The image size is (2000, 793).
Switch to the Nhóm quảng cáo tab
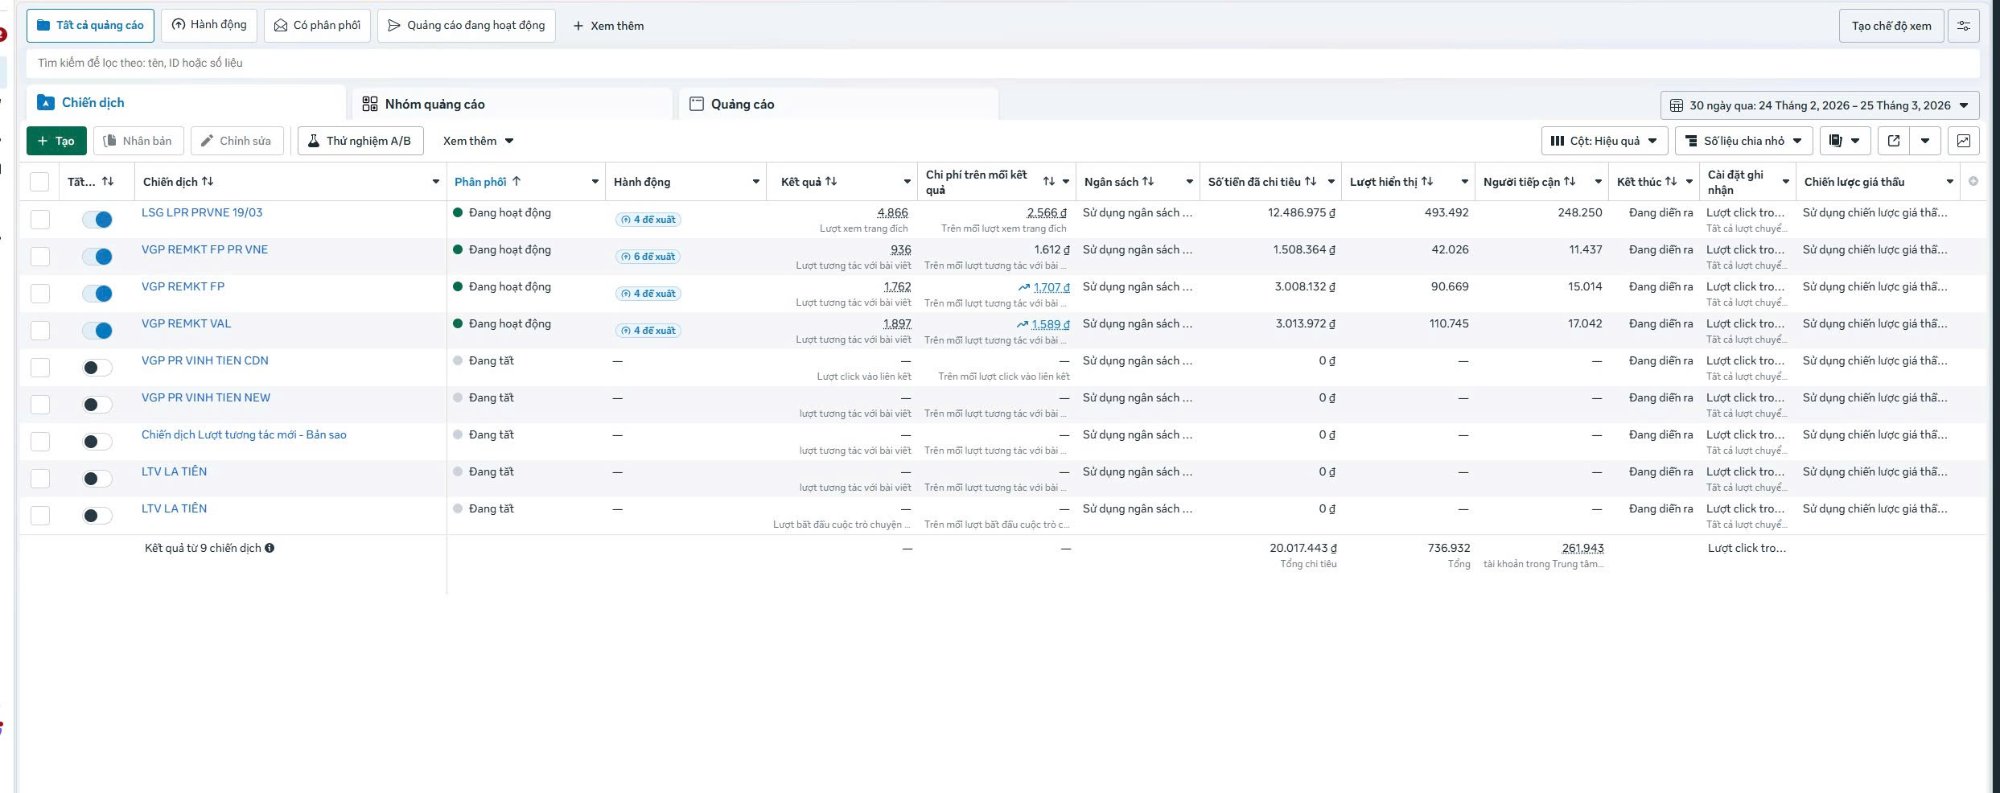[x=434, y=104]
